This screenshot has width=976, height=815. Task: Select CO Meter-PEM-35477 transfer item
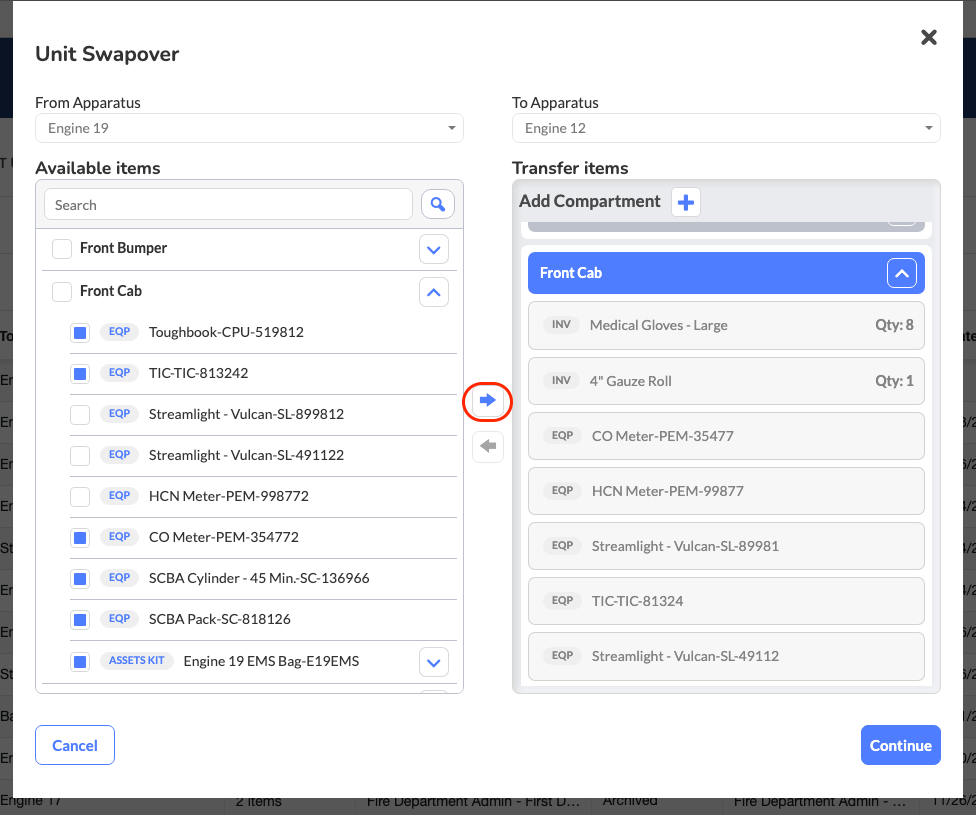tap(726, 436)
